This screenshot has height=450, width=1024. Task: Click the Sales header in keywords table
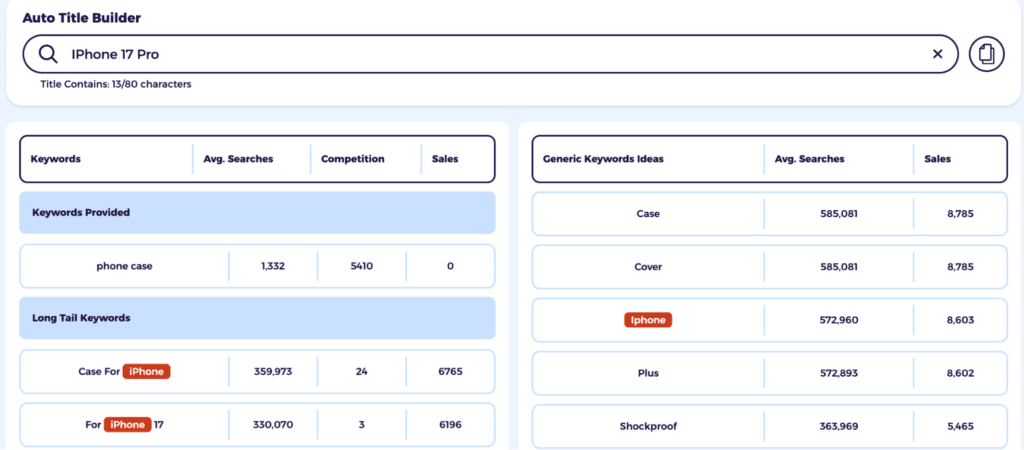pyautogui.click(x=445, y=159)
